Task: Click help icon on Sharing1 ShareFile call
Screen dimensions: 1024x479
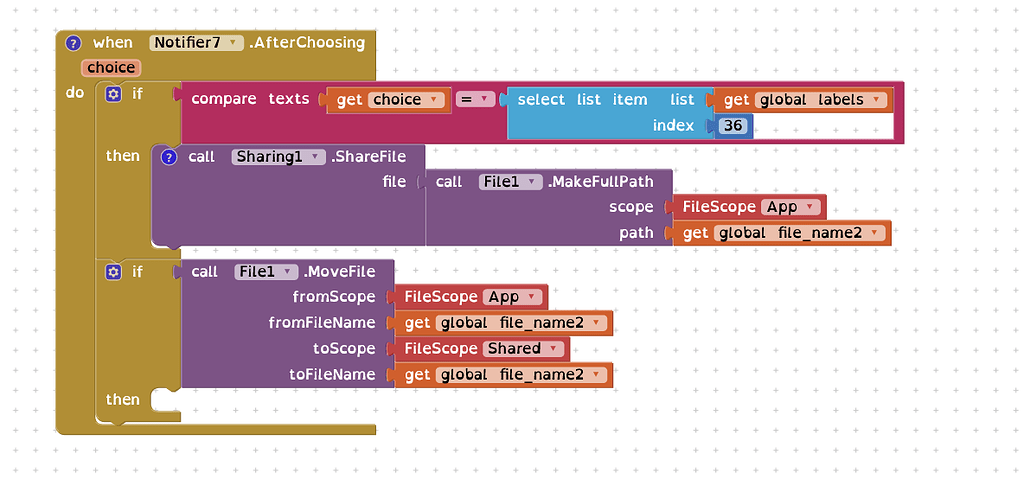Action: tap(169, 157)
